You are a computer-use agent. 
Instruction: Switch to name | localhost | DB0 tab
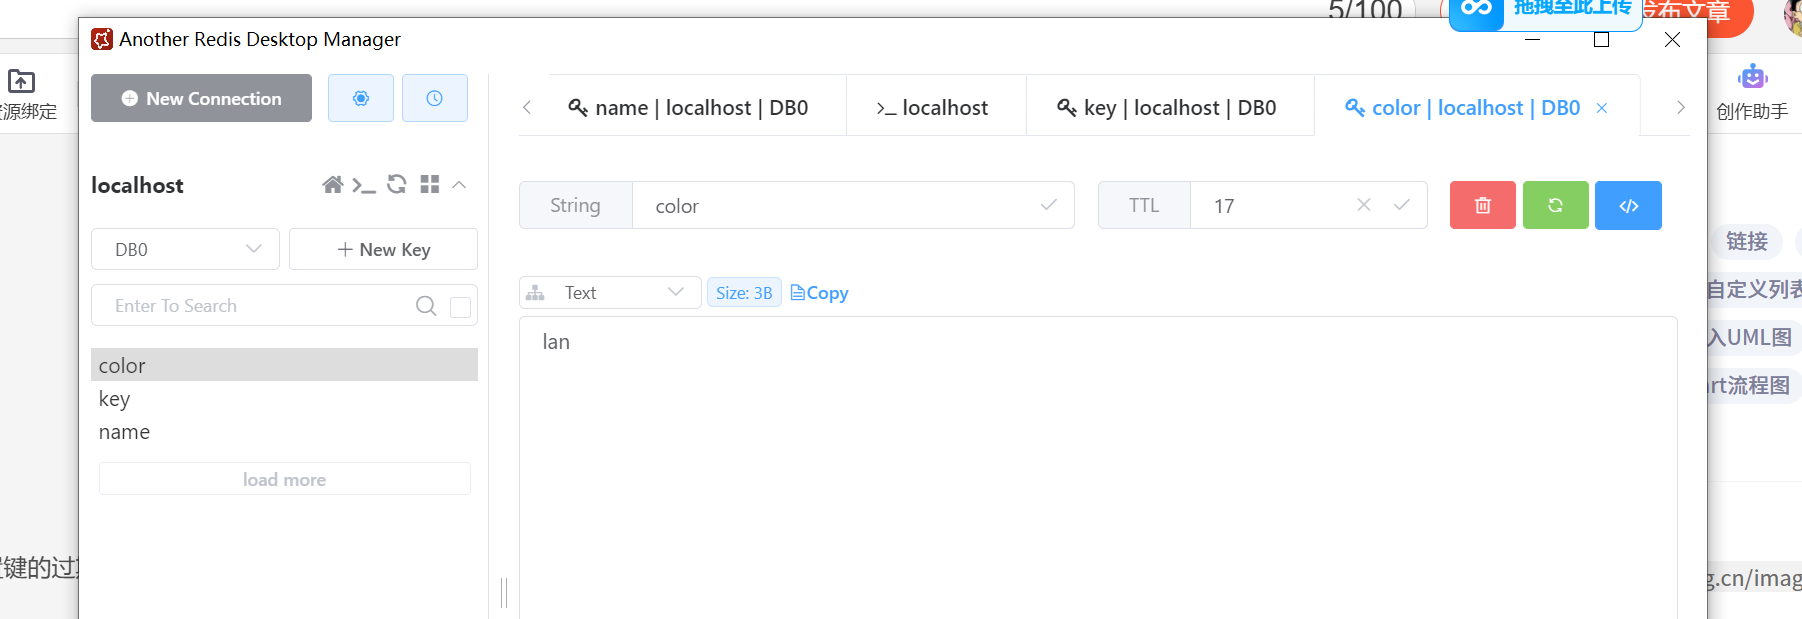point(688,107)
